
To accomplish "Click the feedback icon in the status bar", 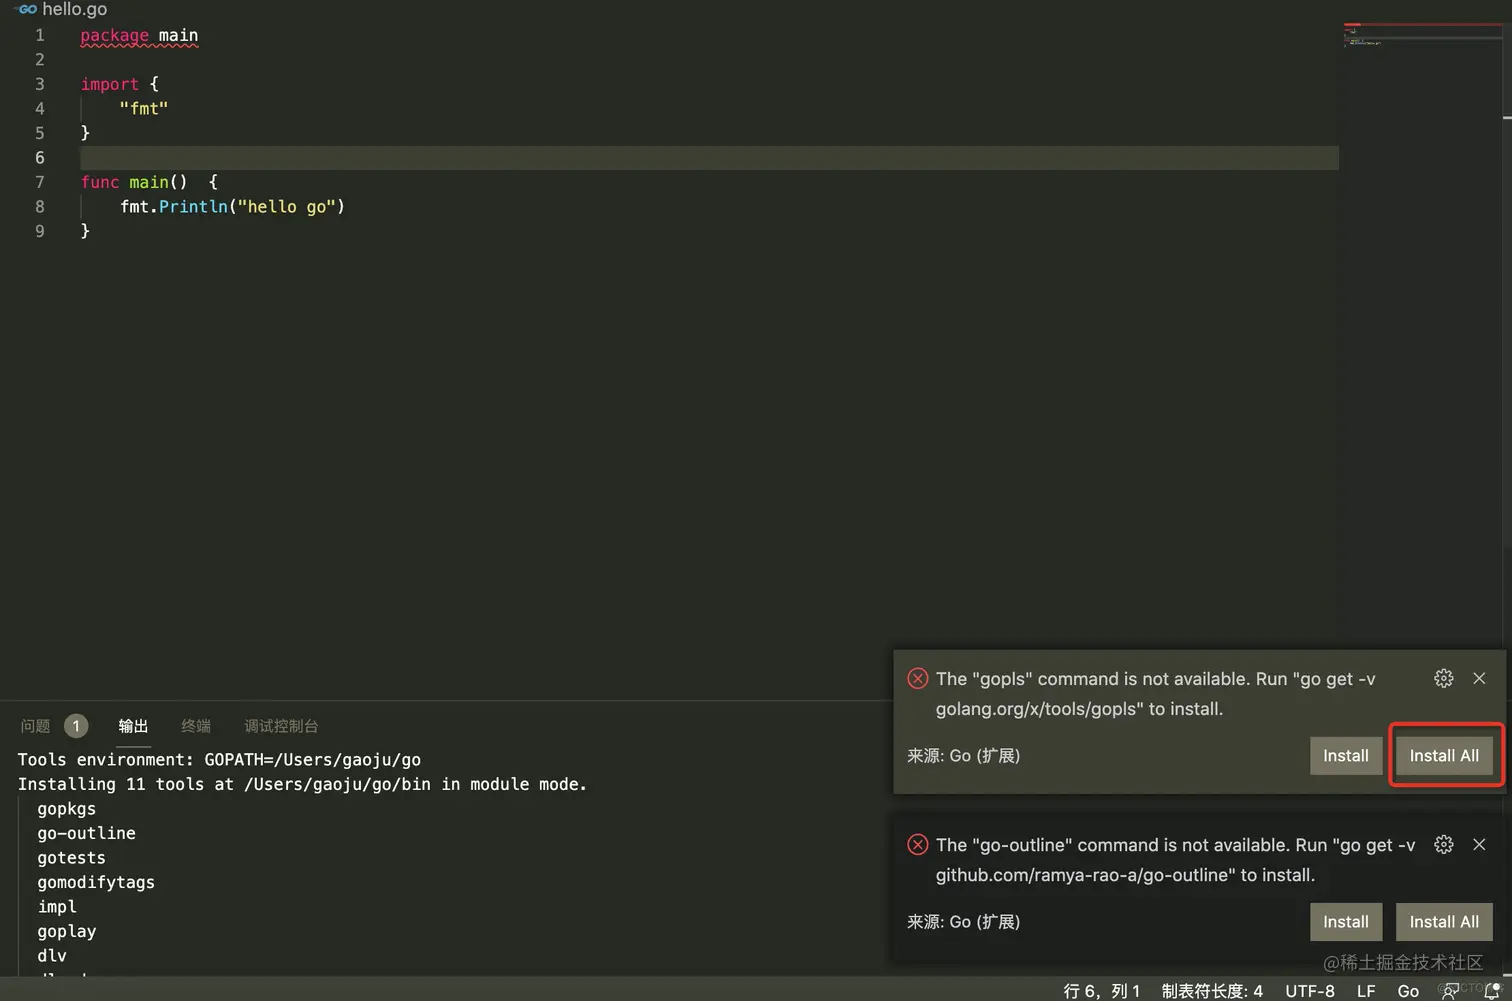I will pyautogui.click(x=1450, y=990).
